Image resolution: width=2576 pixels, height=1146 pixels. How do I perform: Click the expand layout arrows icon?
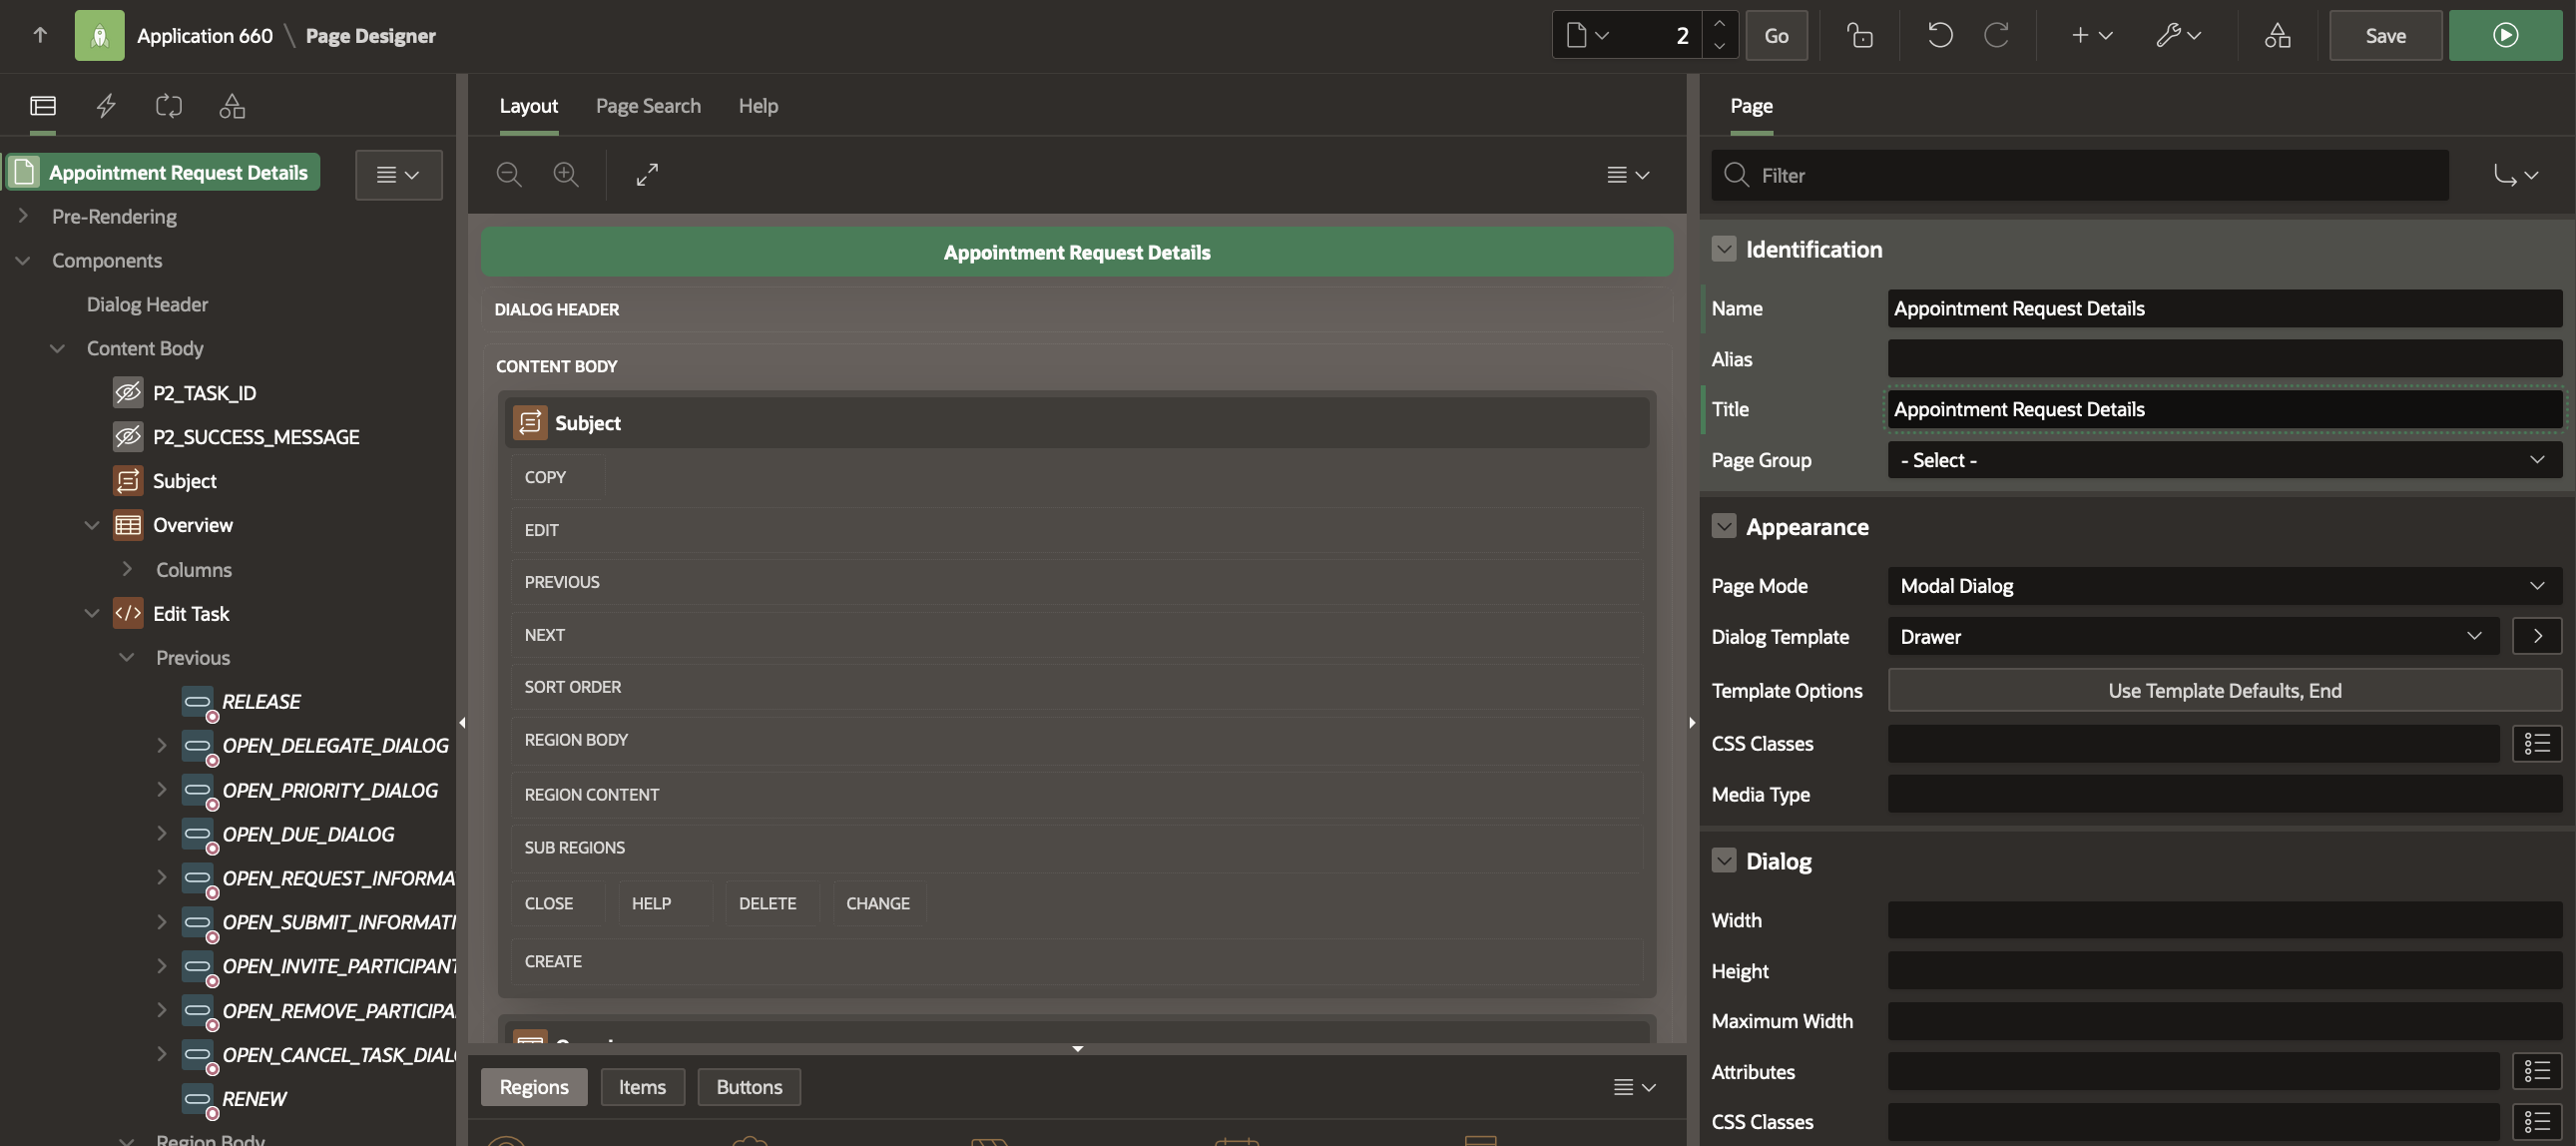(x=647, y=174)
